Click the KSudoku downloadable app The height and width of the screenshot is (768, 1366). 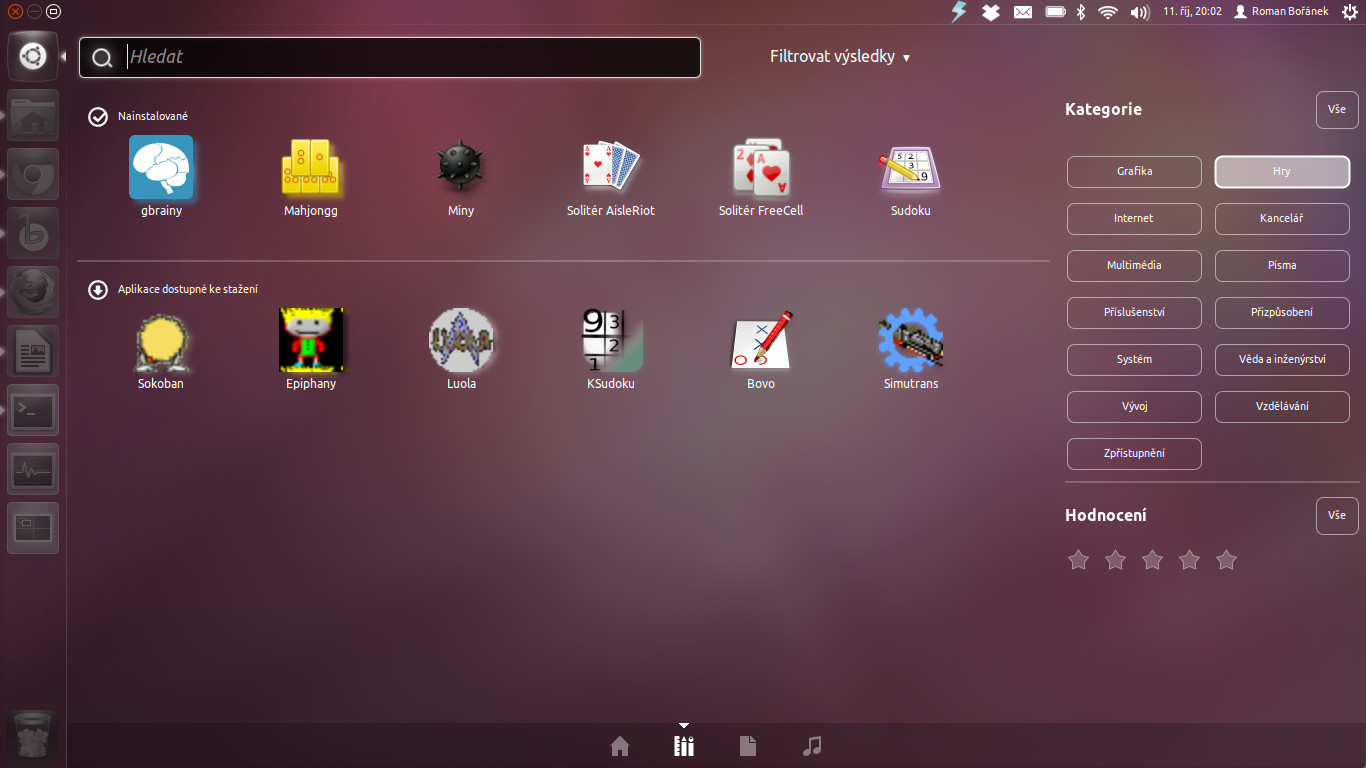(x=610, y=342)
